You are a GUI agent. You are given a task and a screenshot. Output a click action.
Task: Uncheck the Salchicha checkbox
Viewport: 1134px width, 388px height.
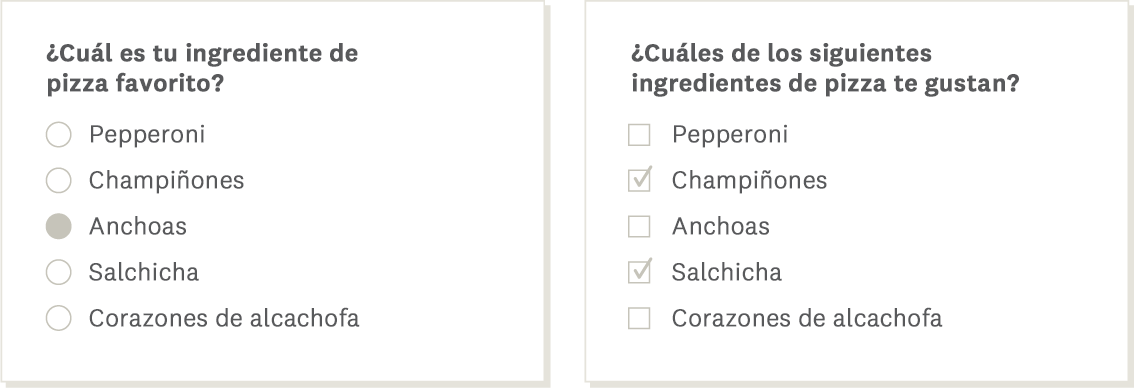tap(639, 272)
